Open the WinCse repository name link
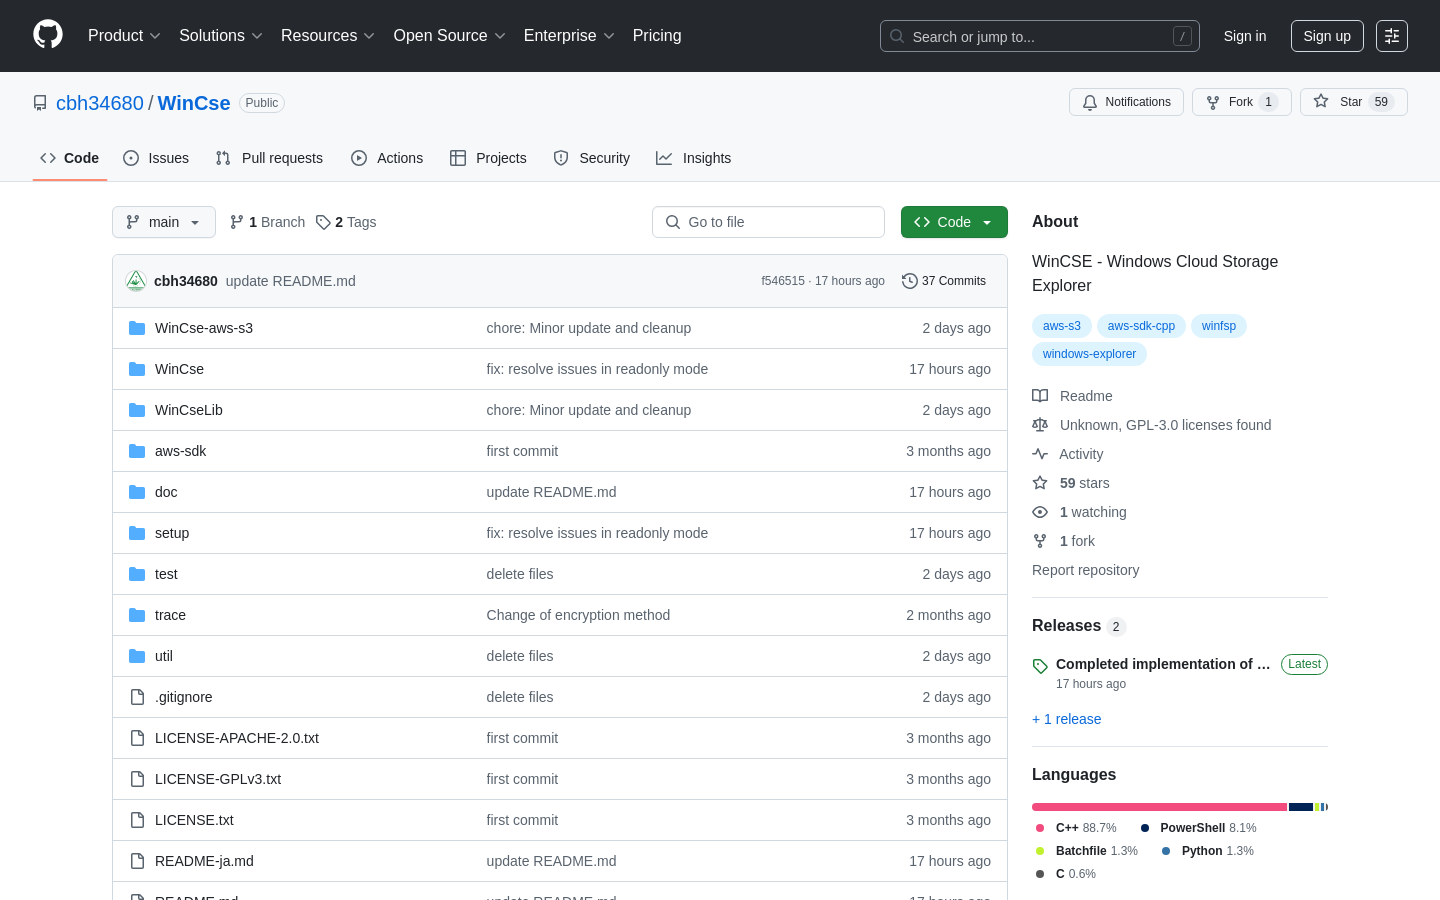The image size is (1440, 900). tap(194, 103)
